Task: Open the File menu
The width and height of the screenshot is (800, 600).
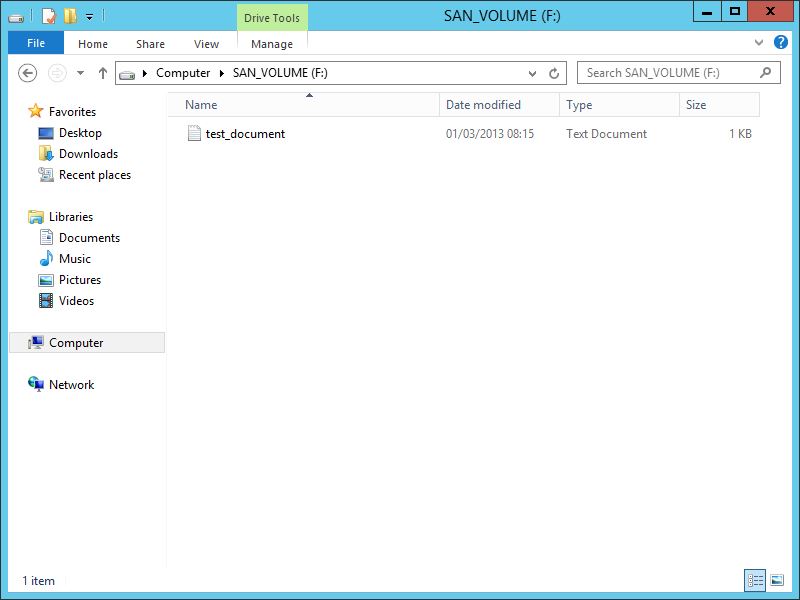Action: click(36, 43)
